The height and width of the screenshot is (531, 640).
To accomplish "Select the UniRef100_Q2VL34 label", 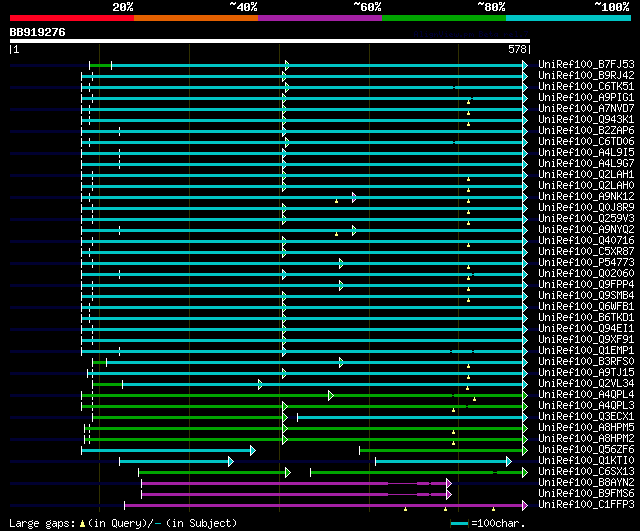I will pos(586,384).
